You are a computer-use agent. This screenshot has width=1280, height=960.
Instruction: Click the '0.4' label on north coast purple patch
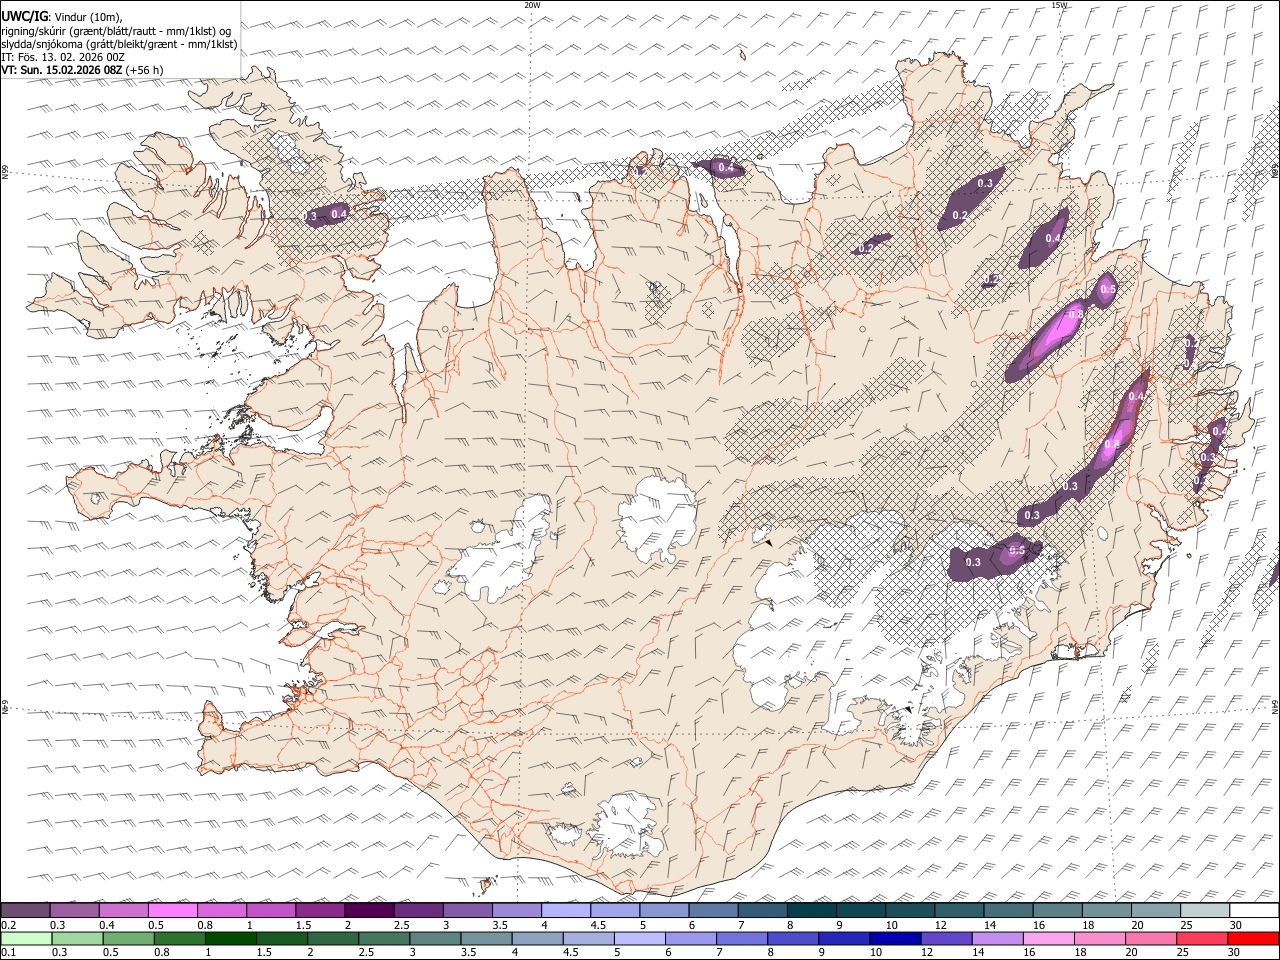[726, 167]
